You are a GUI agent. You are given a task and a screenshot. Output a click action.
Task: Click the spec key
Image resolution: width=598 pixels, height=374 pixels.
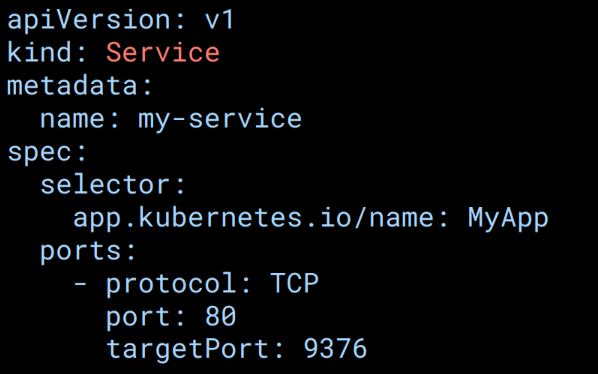39,154
